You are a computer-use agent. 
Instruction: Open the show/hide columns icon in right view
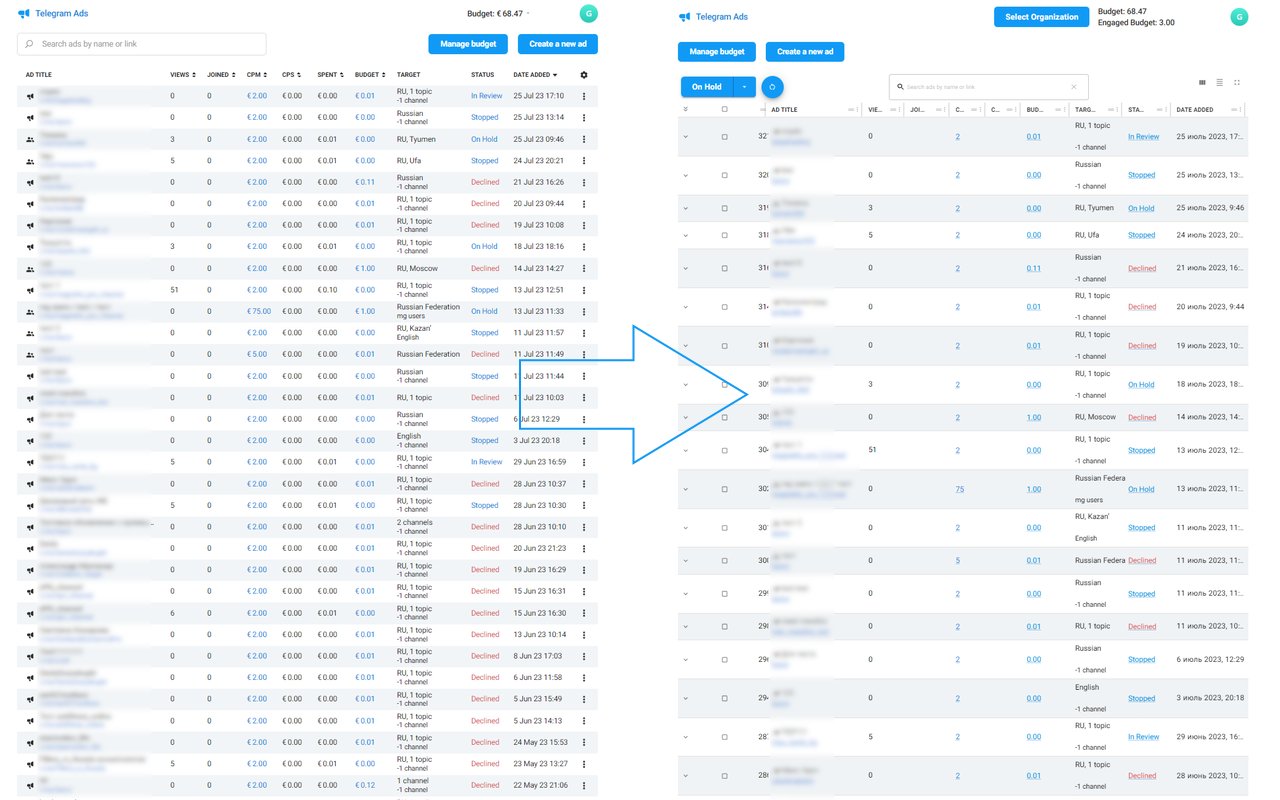pyautogui.click(x=1202, y=83)
